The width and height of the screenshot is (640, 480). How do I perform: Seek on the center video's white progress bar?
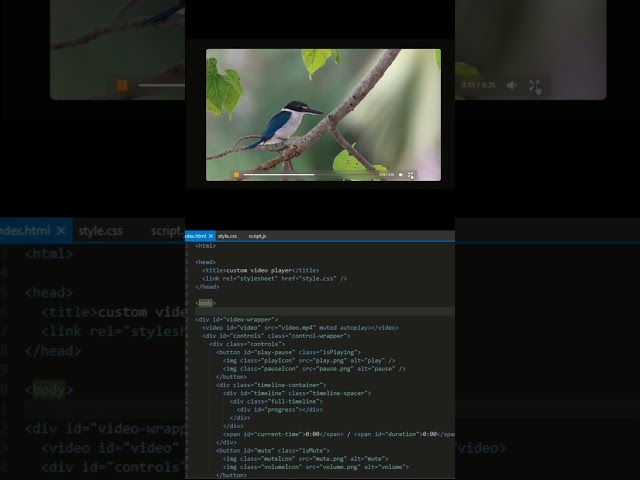tap(309, 175)
